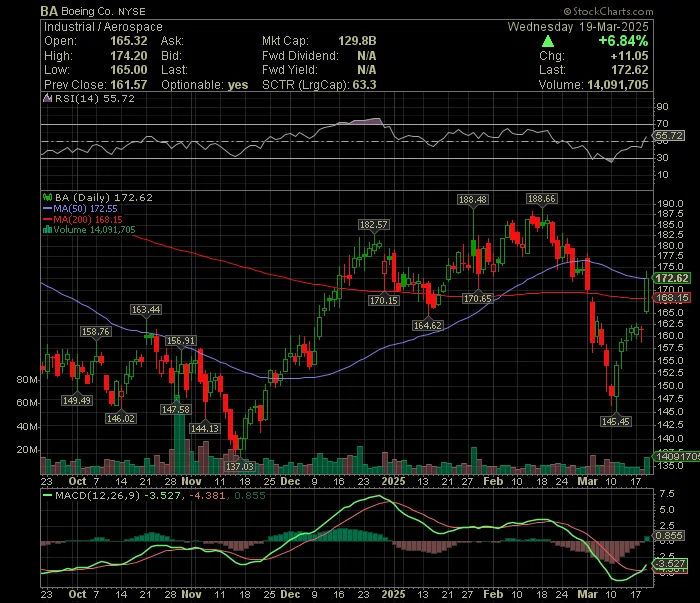Click the RSI(14) 55.72 legend text
The width and height of the screenshot is (700, 603).
(x=94, y=98)
